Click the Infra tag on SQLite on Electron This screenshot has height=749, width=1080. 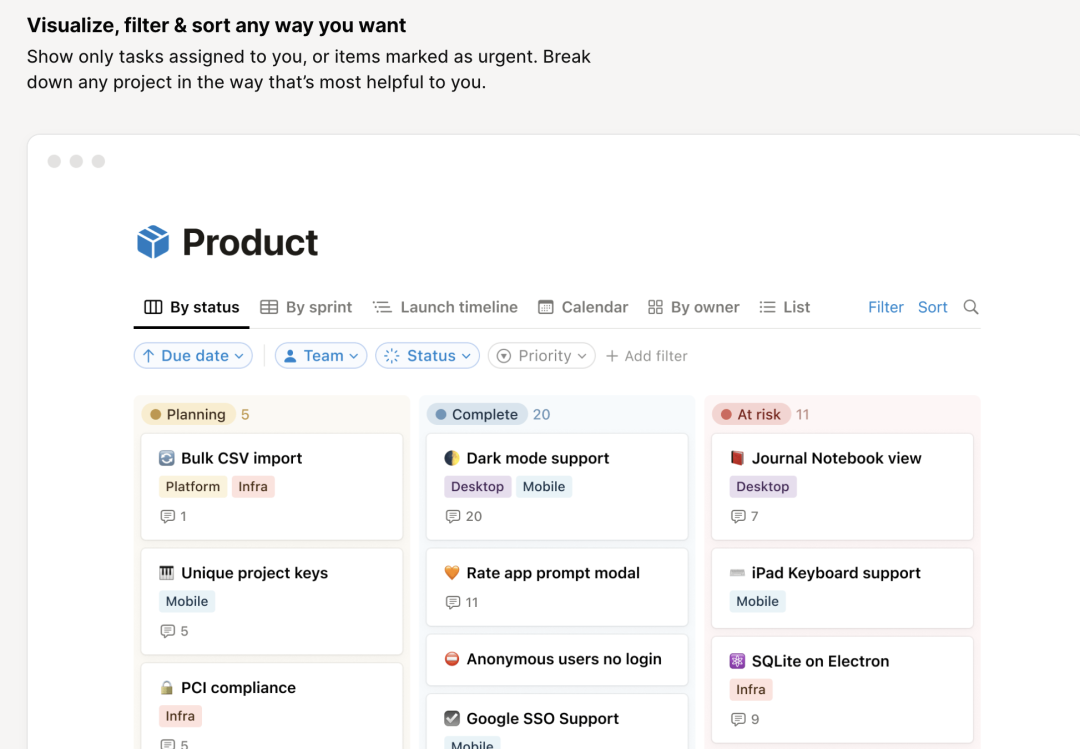(751, 689)
